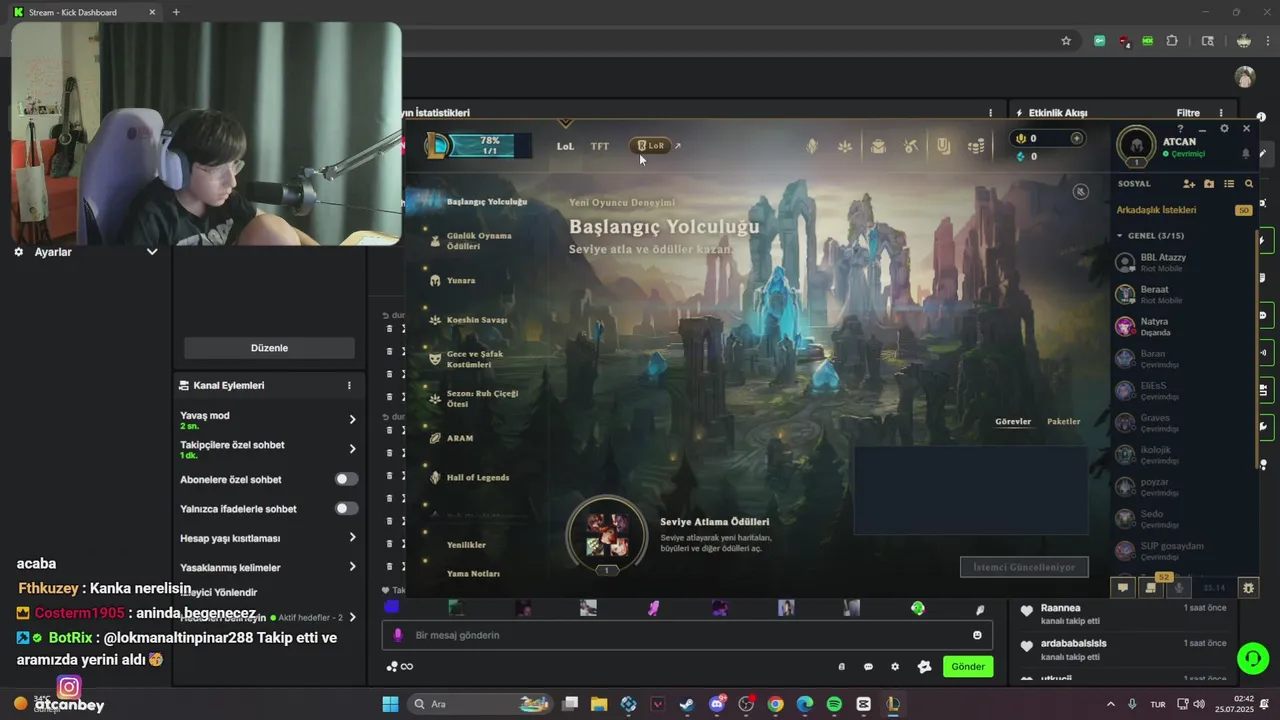Open Arkadaşlık İstekleri friend requests

click(1156, 210)
